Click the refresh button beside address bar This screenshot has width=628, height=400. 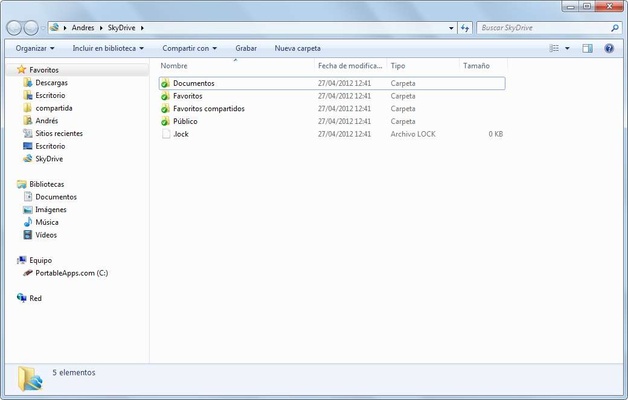pos(465,28)
